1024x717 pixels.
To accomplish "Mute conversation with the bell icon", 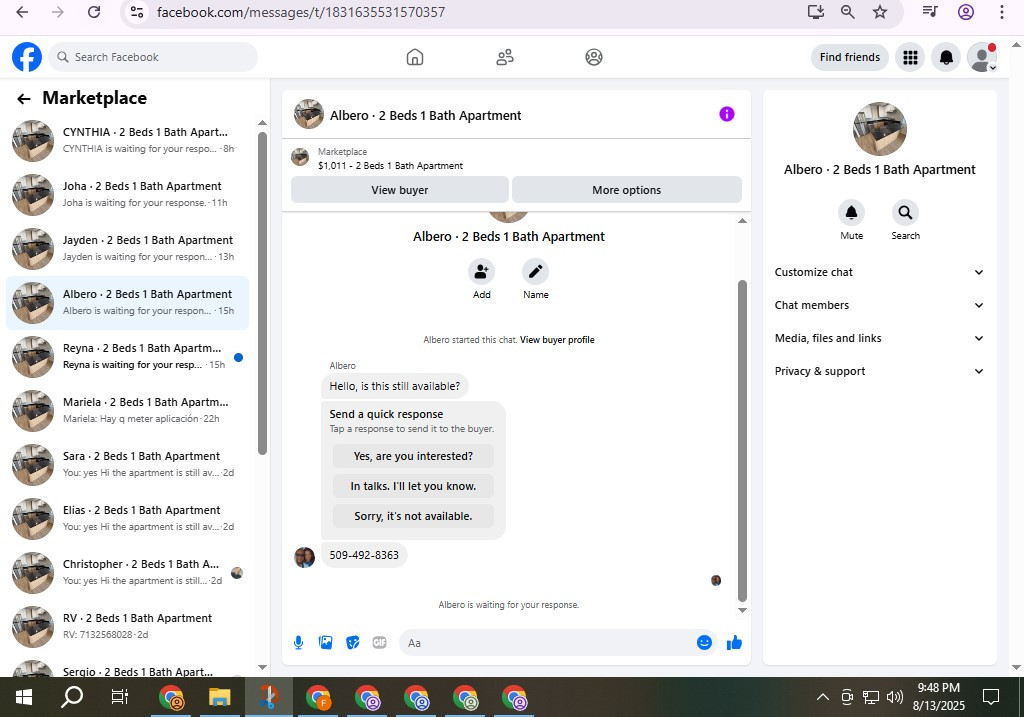I will click(x=852, y=212).
